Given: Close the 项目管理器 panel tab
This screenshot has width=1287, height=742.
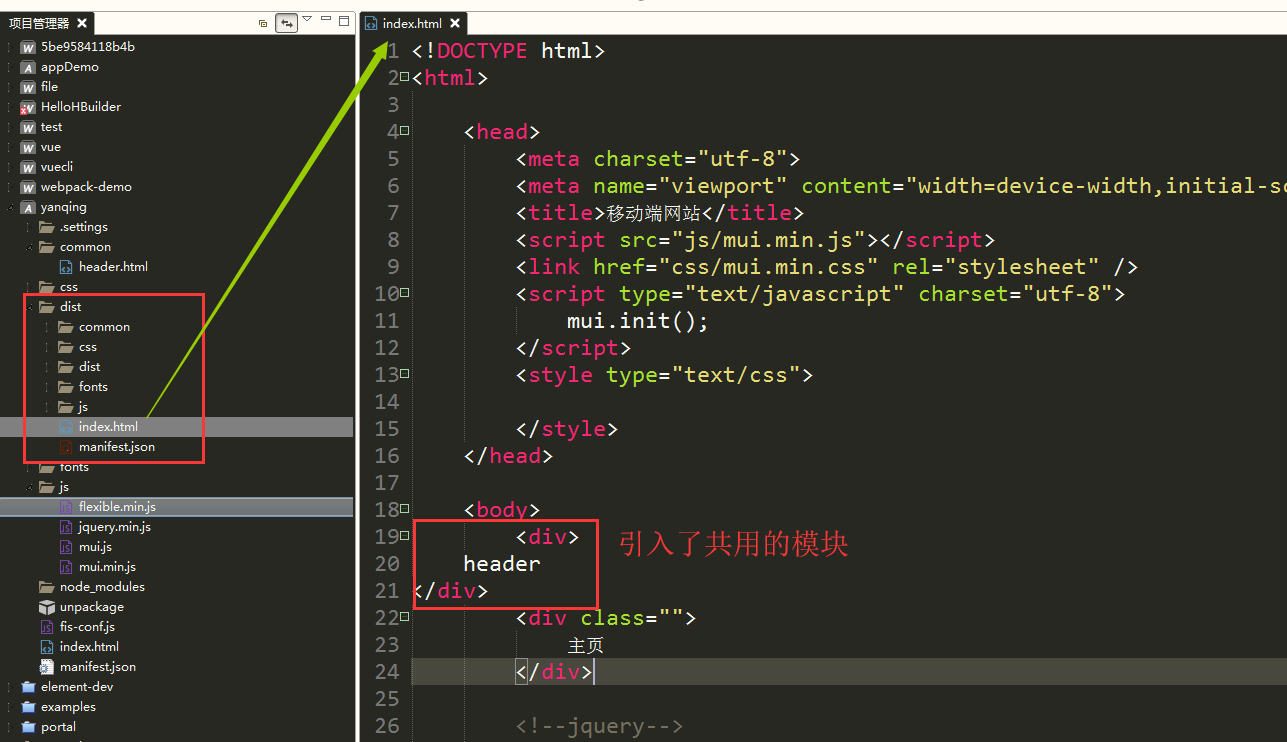Looking at the screenshot, I should point(81,23).
